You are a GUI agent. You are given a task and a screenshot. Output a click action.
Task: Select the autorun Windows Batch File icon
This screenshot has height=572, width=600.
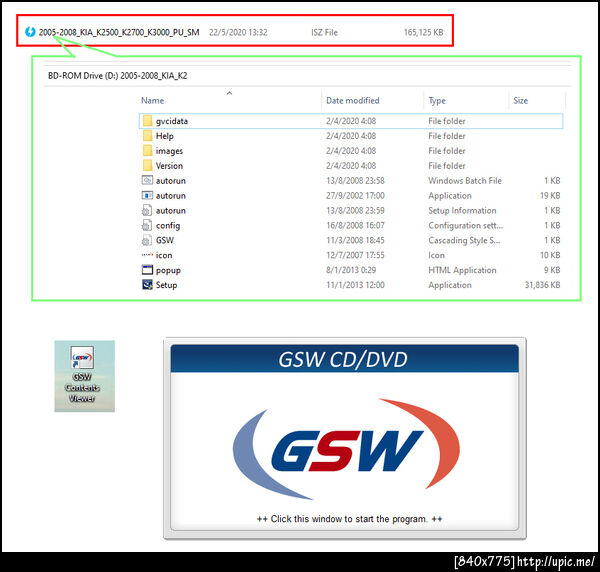147,180
